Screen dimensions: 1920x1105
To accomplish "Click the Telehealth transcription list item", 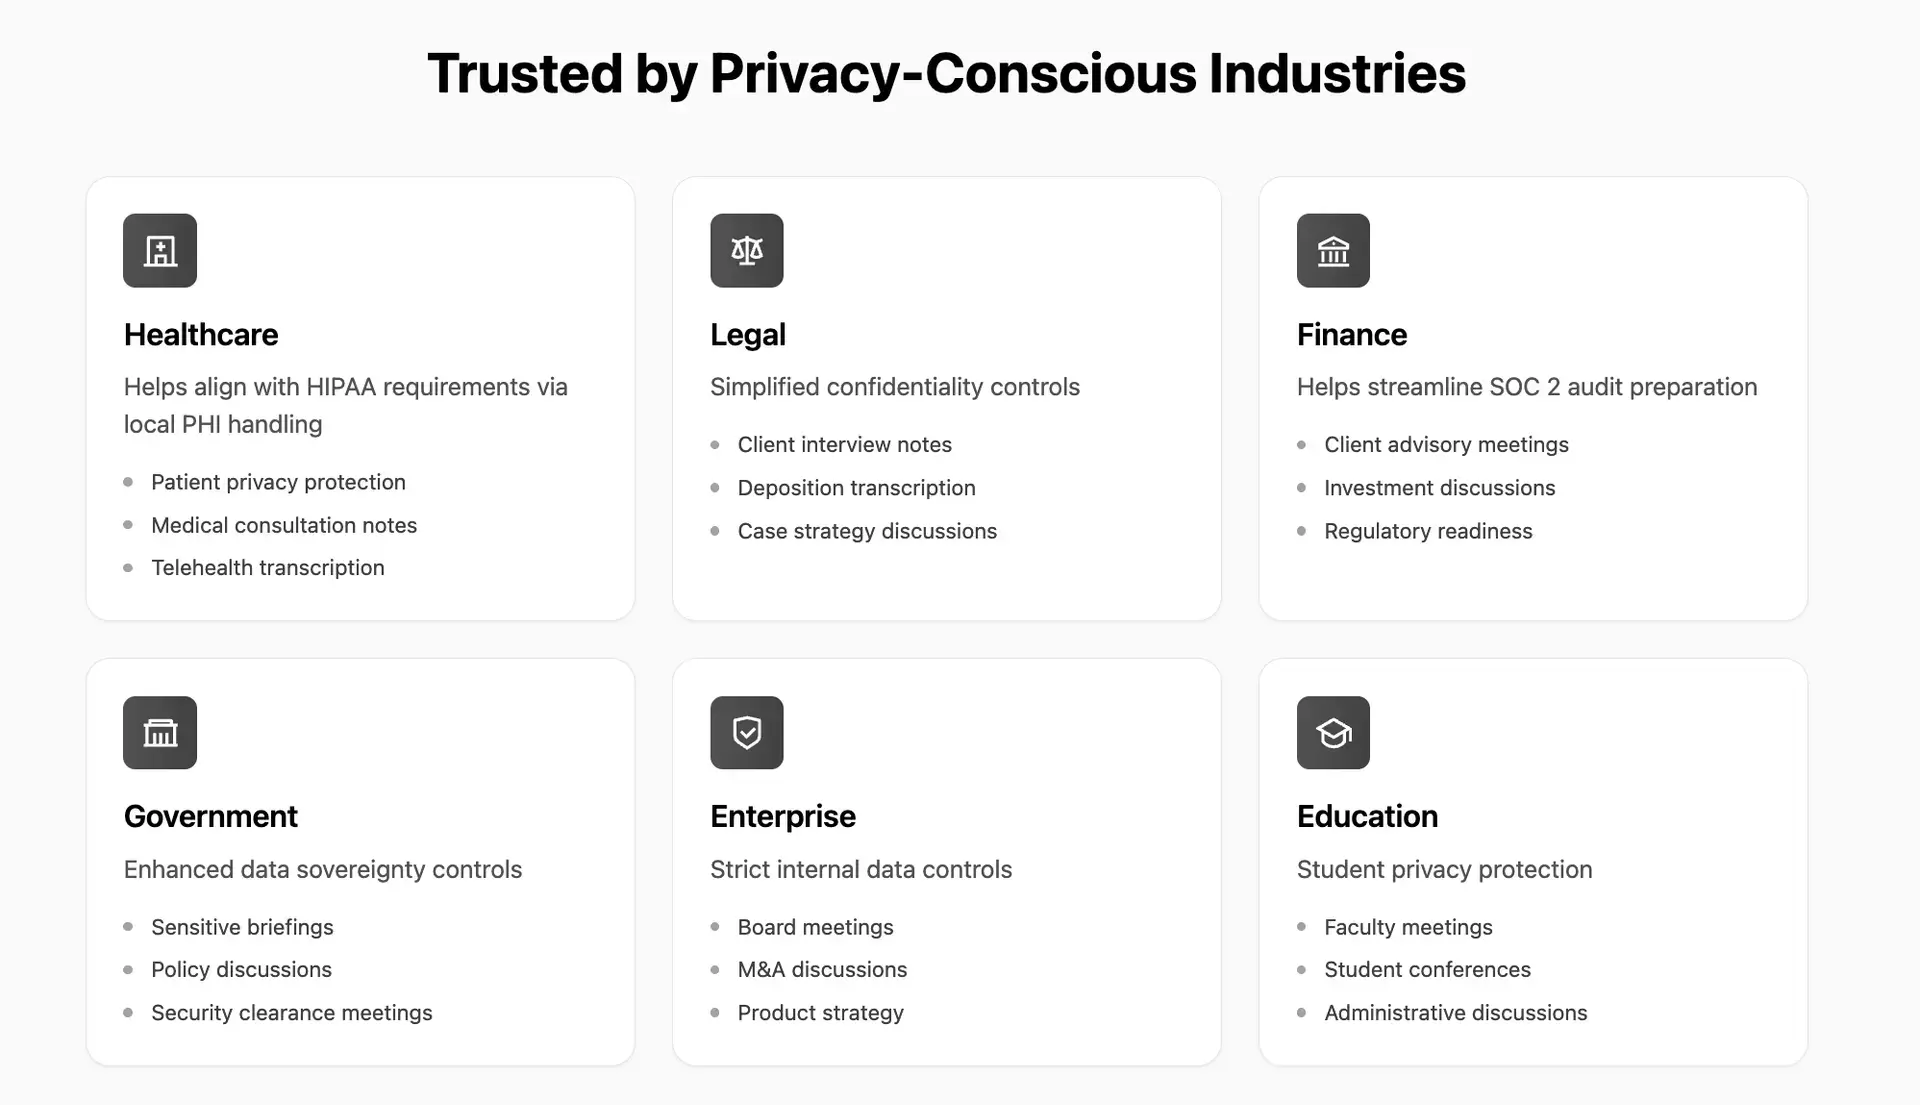I will pyautogui.click(x=268, y=568).
